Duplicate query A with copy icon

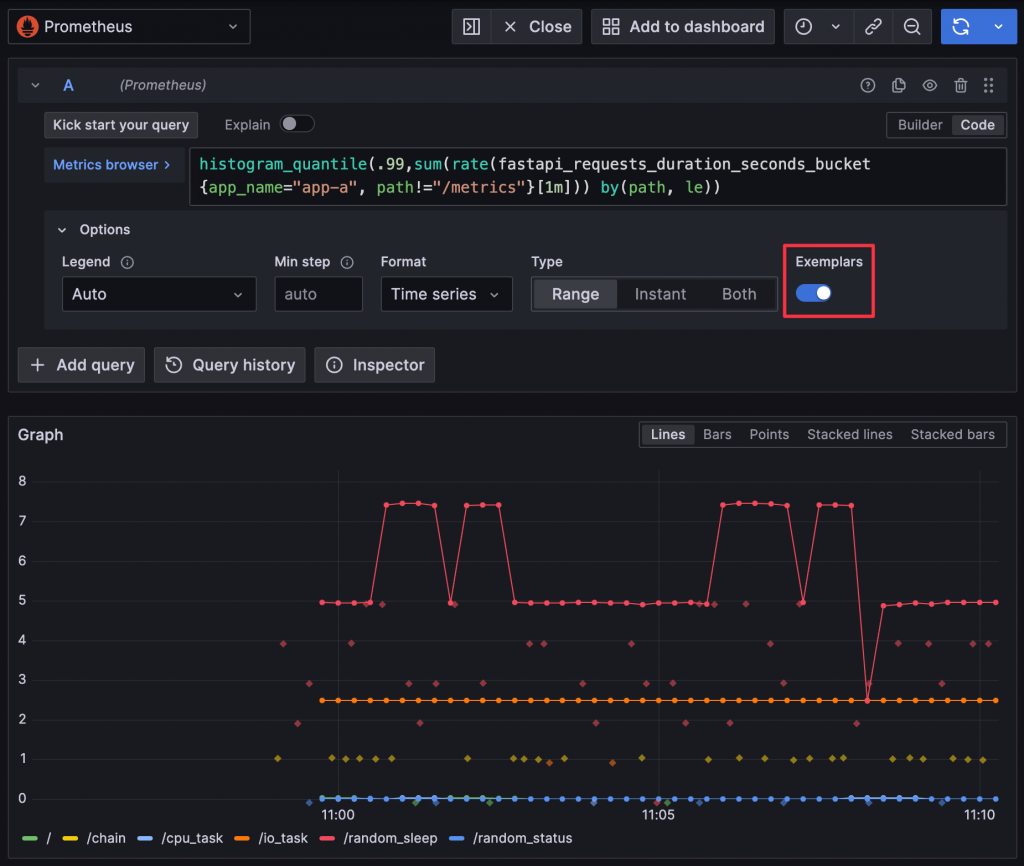(899, 86)
